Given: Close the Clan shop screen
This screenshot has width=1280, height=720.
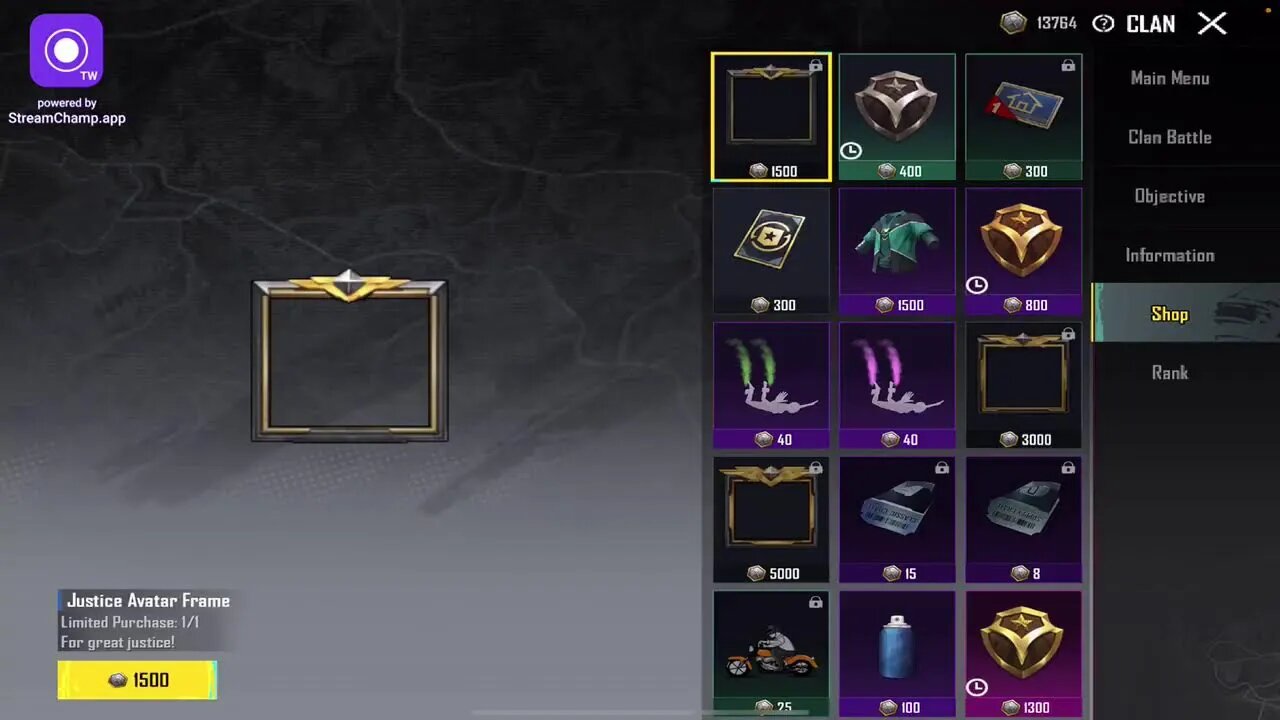Looking at the screenshot, I should tap(1212, 23).
